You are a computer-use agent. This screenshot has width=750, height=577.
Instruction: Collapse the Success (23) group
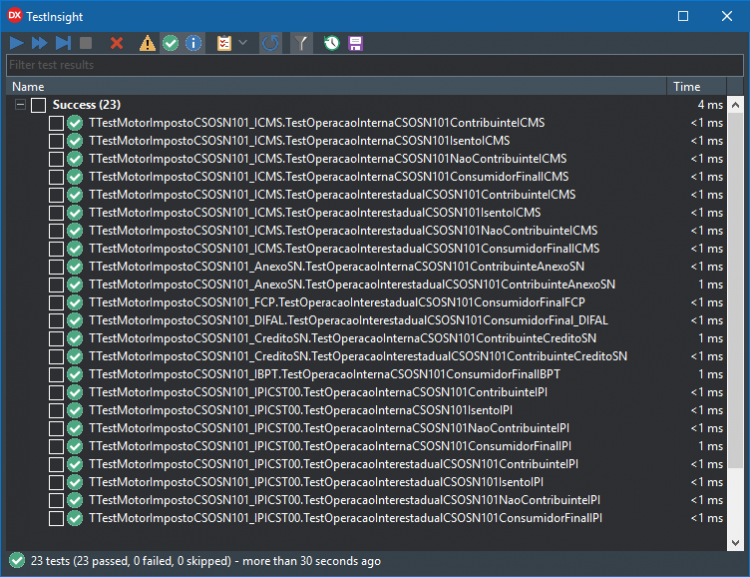point(20,104)
